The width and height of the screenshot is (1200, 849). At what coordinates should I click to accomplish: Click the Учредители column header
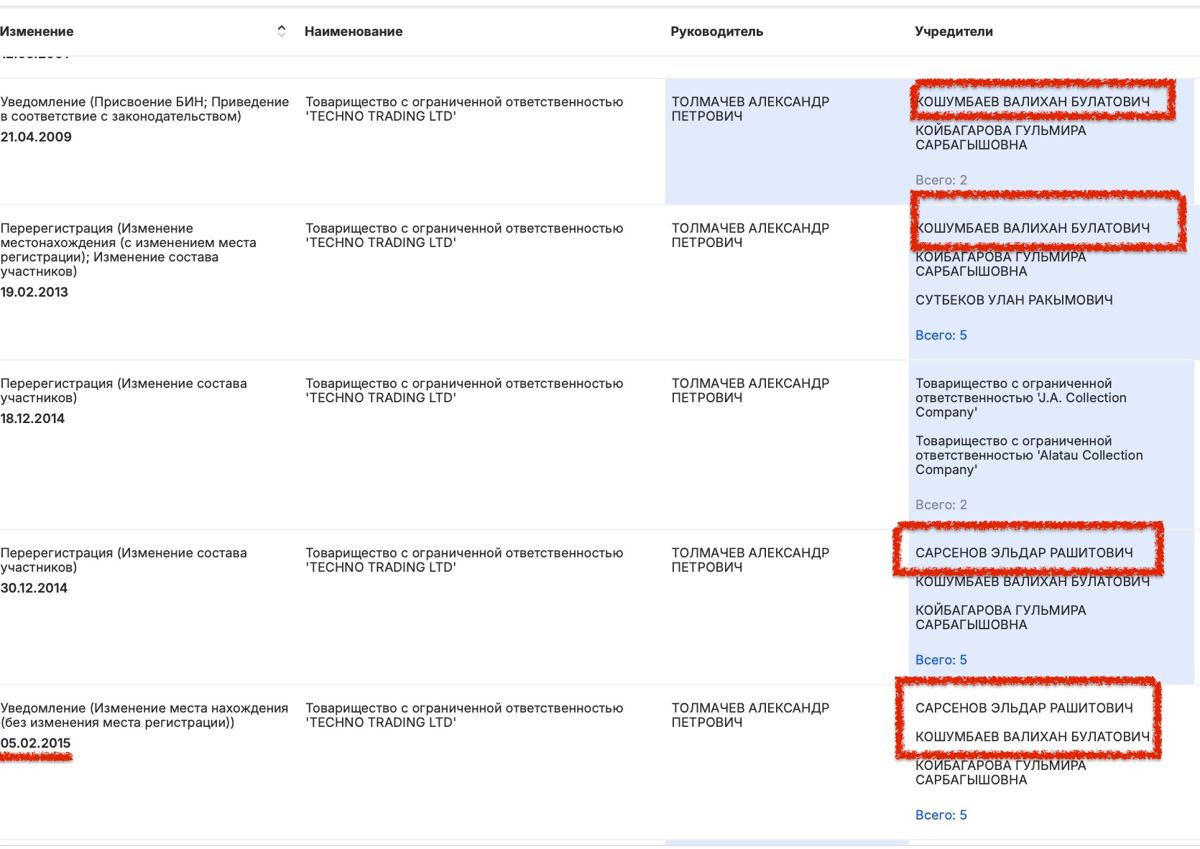point(954,31)
